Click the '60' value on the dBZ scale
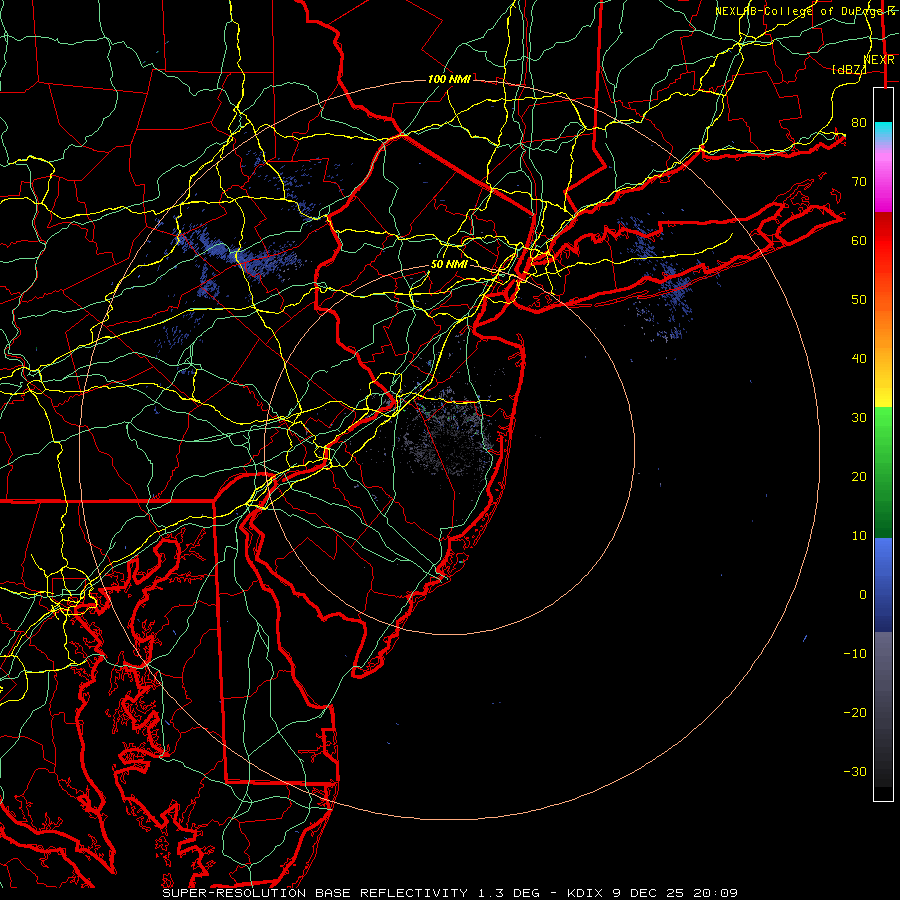The image size is (900, 900). tap(859, 240)
